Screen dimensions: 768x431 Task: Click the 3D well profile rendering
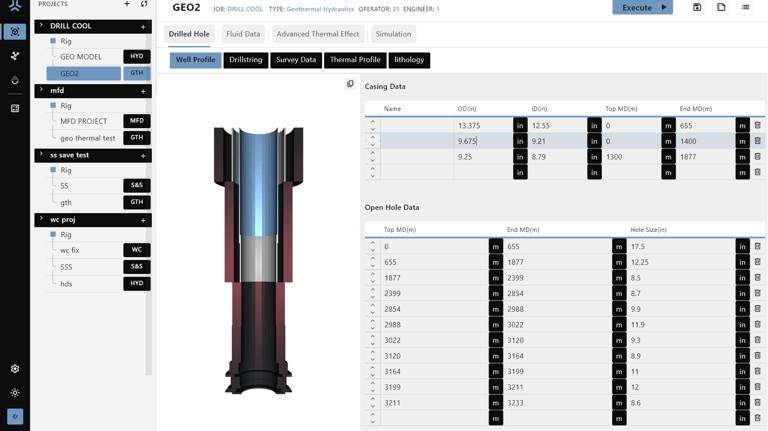pos(258,260)
